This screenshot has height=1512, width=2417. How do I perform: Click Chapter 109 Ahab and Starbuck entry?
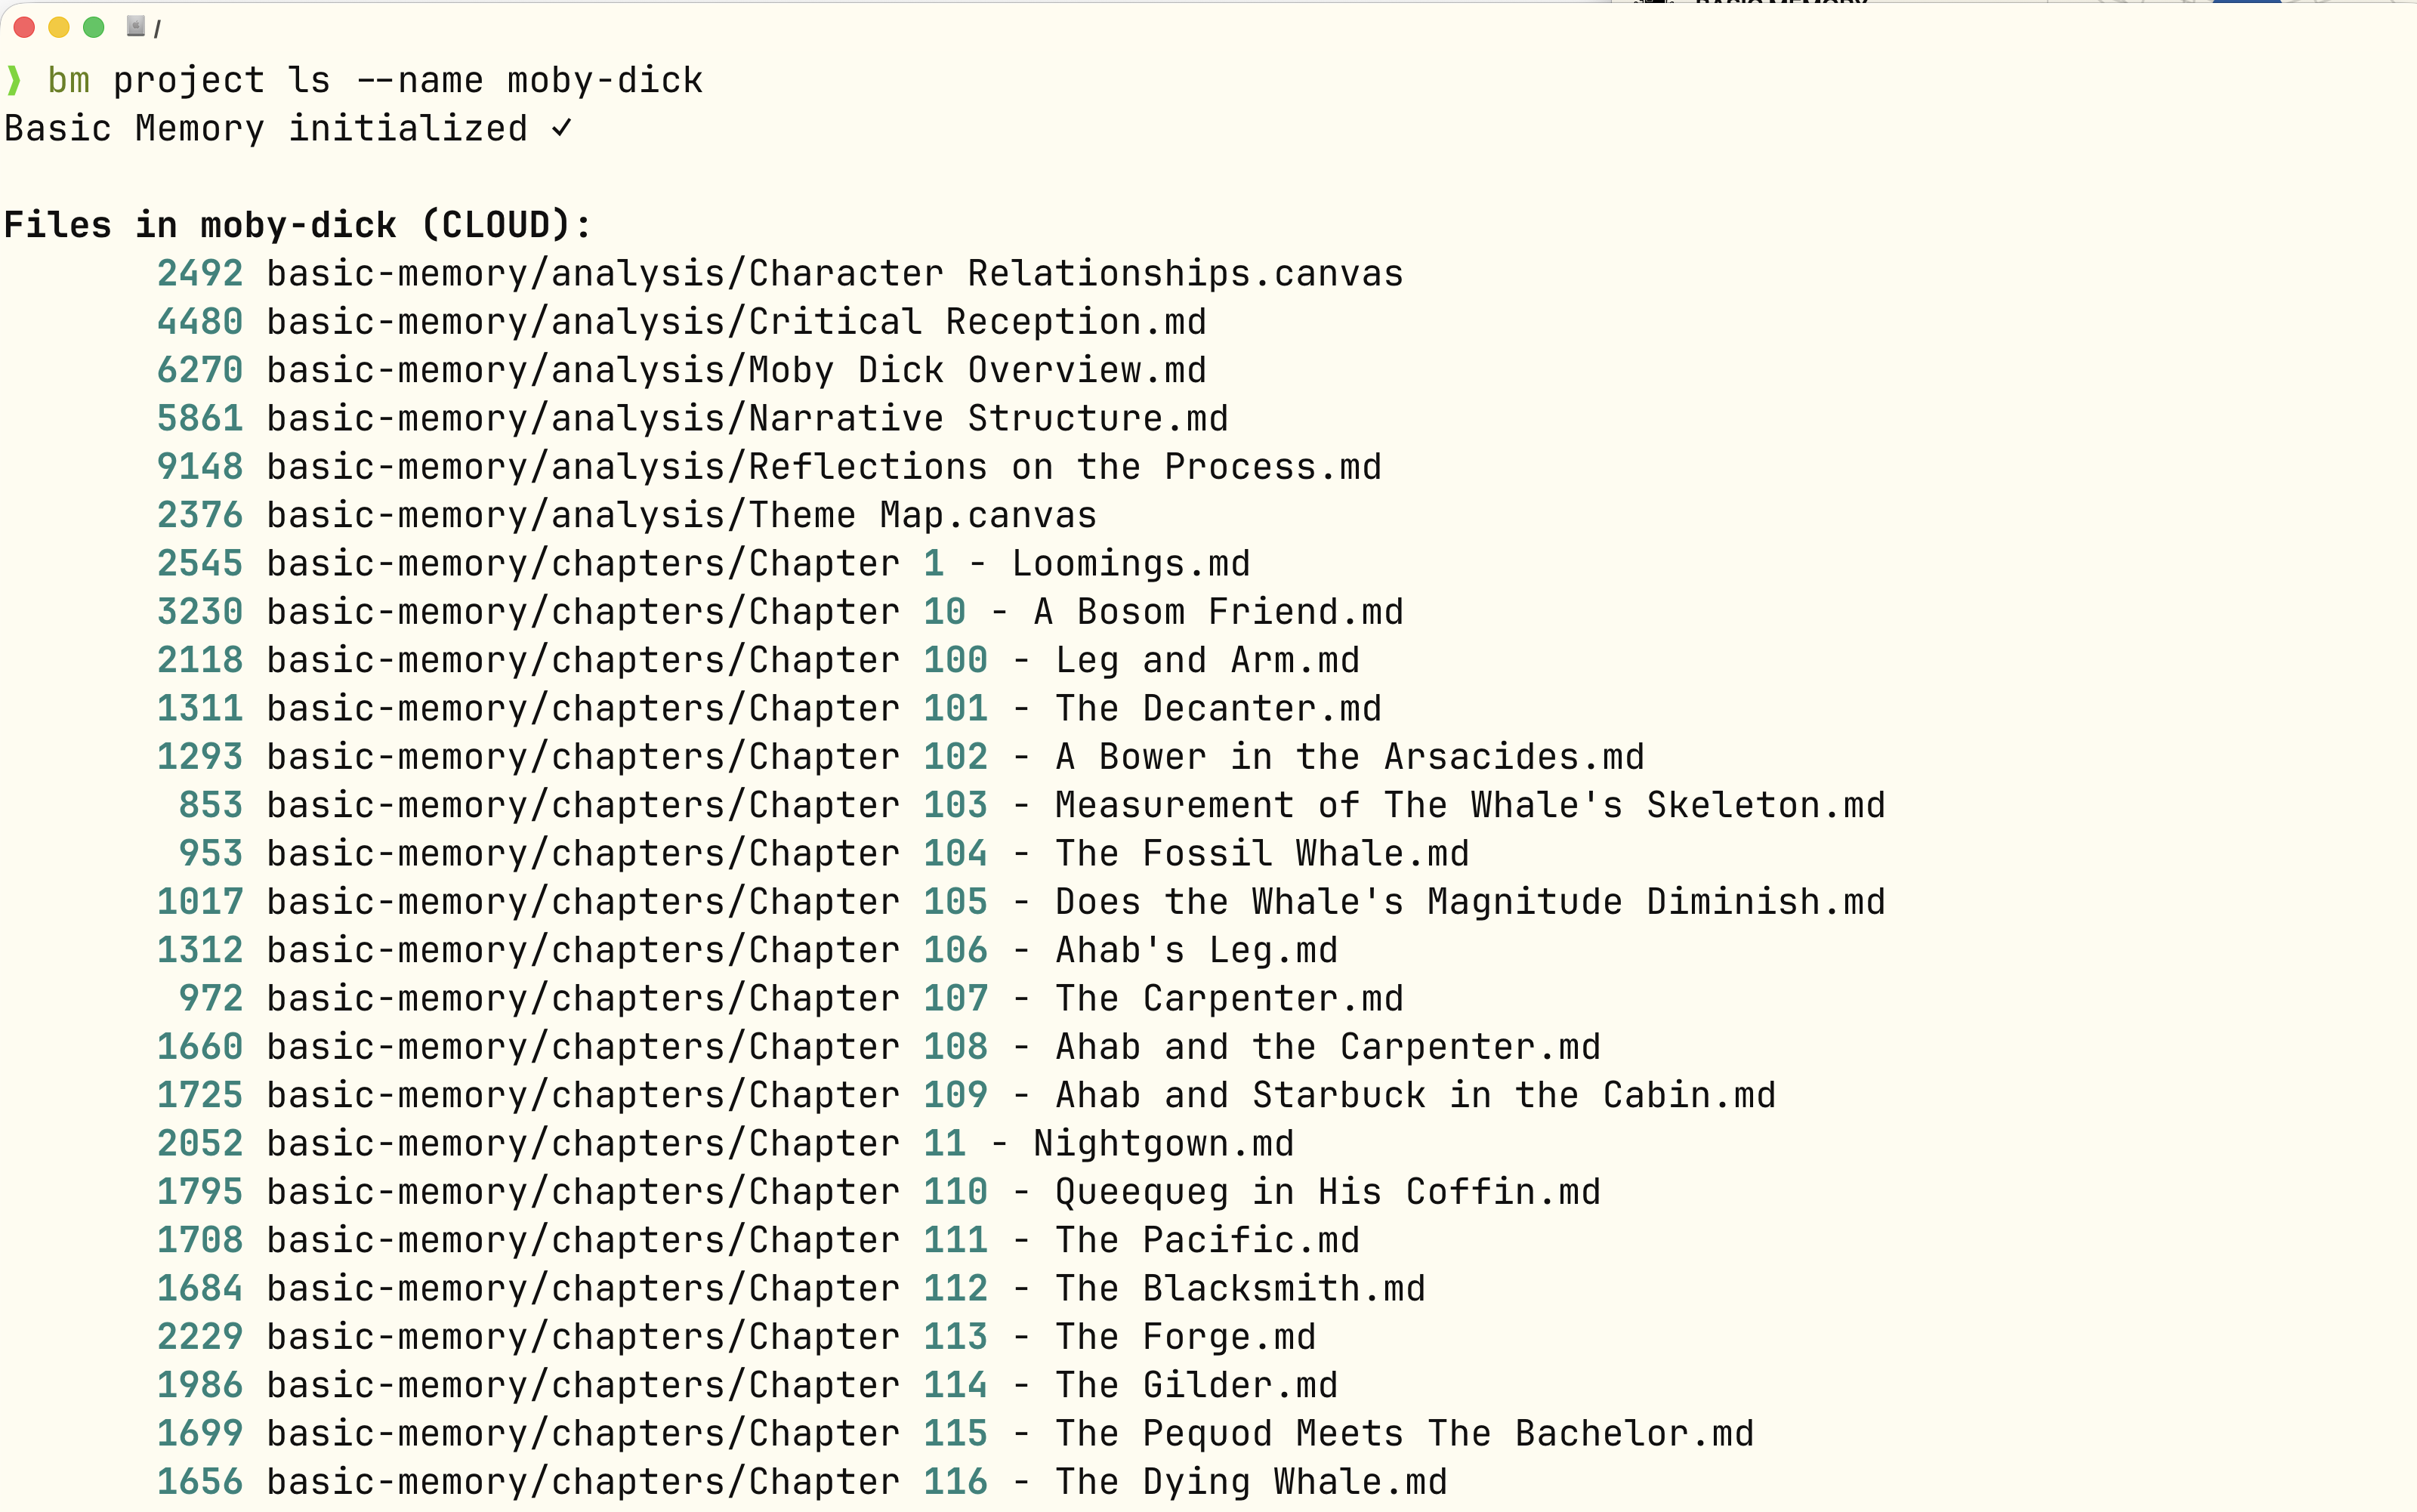1020,1095
